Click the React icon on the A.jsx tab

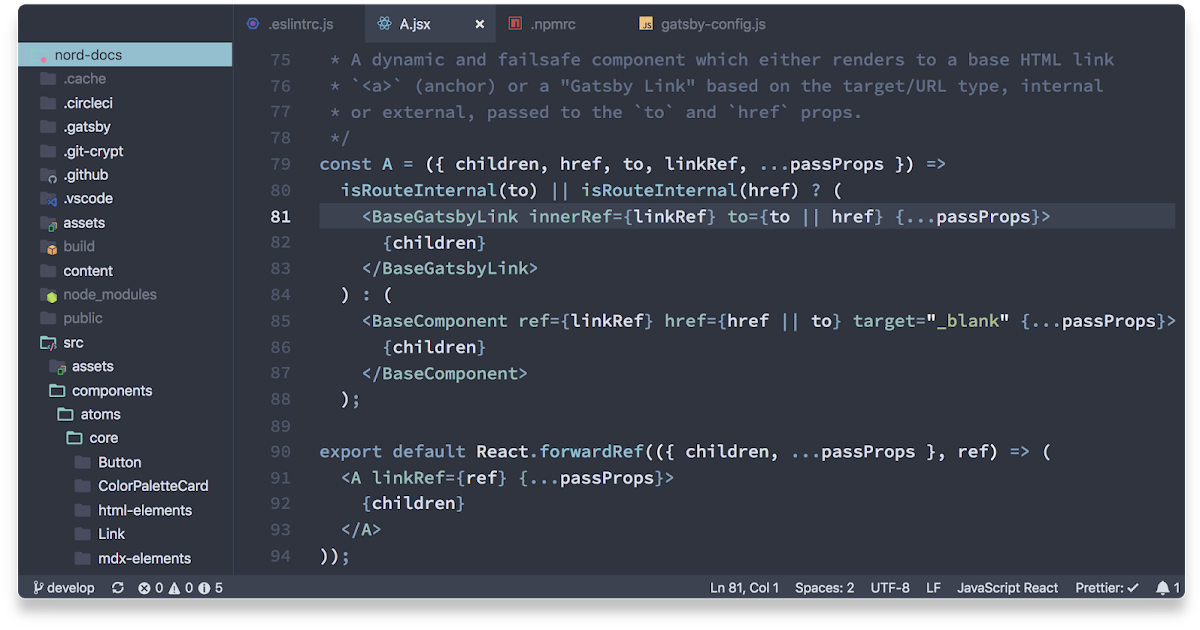click(385, 23)
